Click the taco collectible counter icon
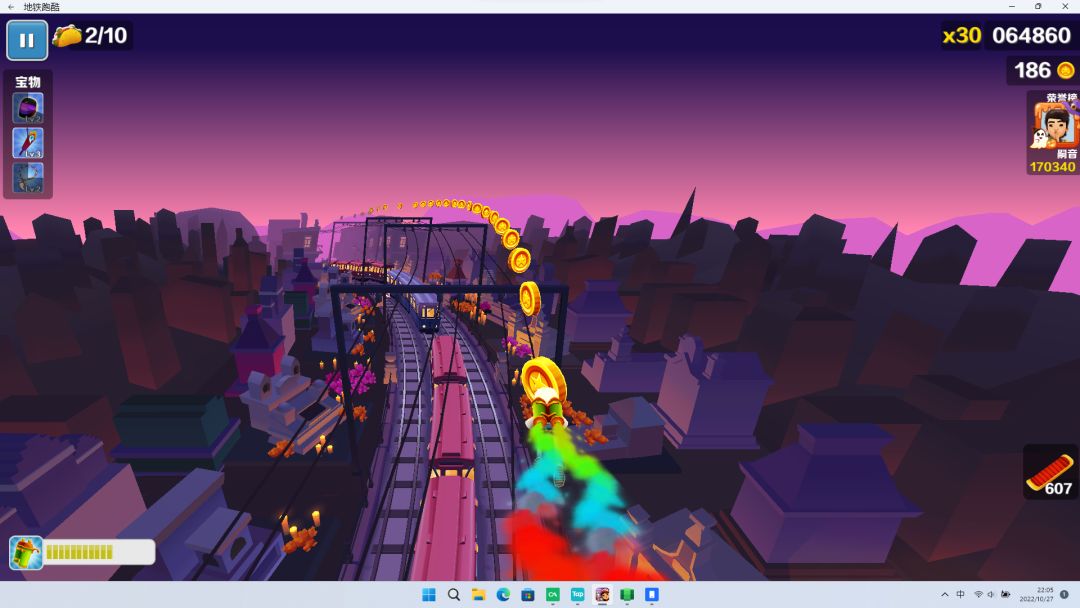Screen dimensions: 1080x608 pyautogui.click(x=67, y=35)
